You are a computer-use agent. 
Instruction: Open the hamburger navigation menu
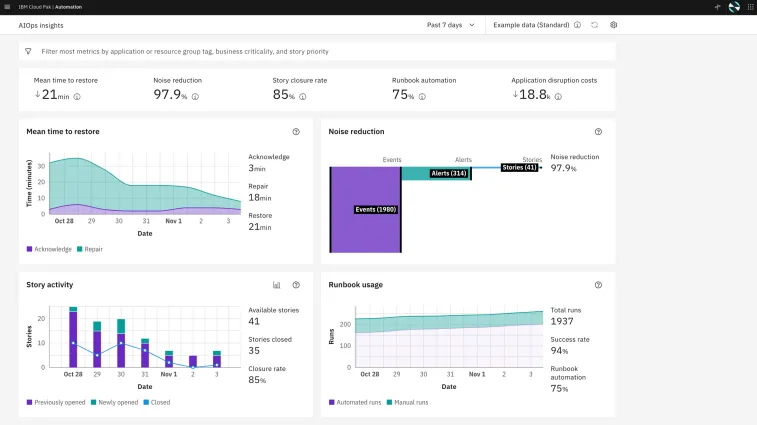click(8, 7)
